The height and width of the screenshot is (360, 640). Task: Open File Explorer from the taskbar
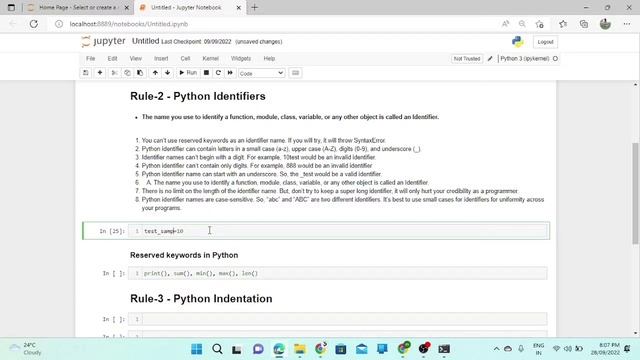pos(300,349)
